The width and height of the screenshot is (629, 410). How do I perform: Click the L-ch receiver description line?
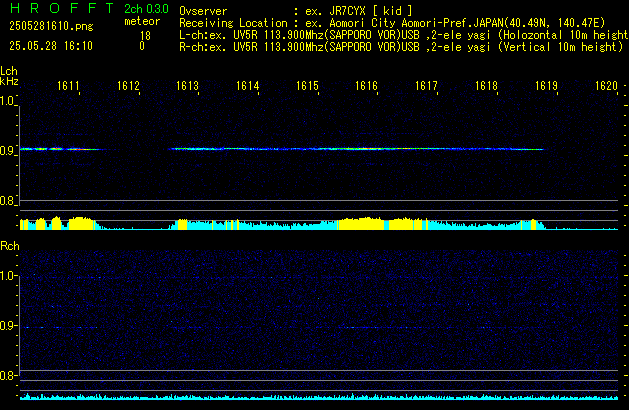click(404, 35)
